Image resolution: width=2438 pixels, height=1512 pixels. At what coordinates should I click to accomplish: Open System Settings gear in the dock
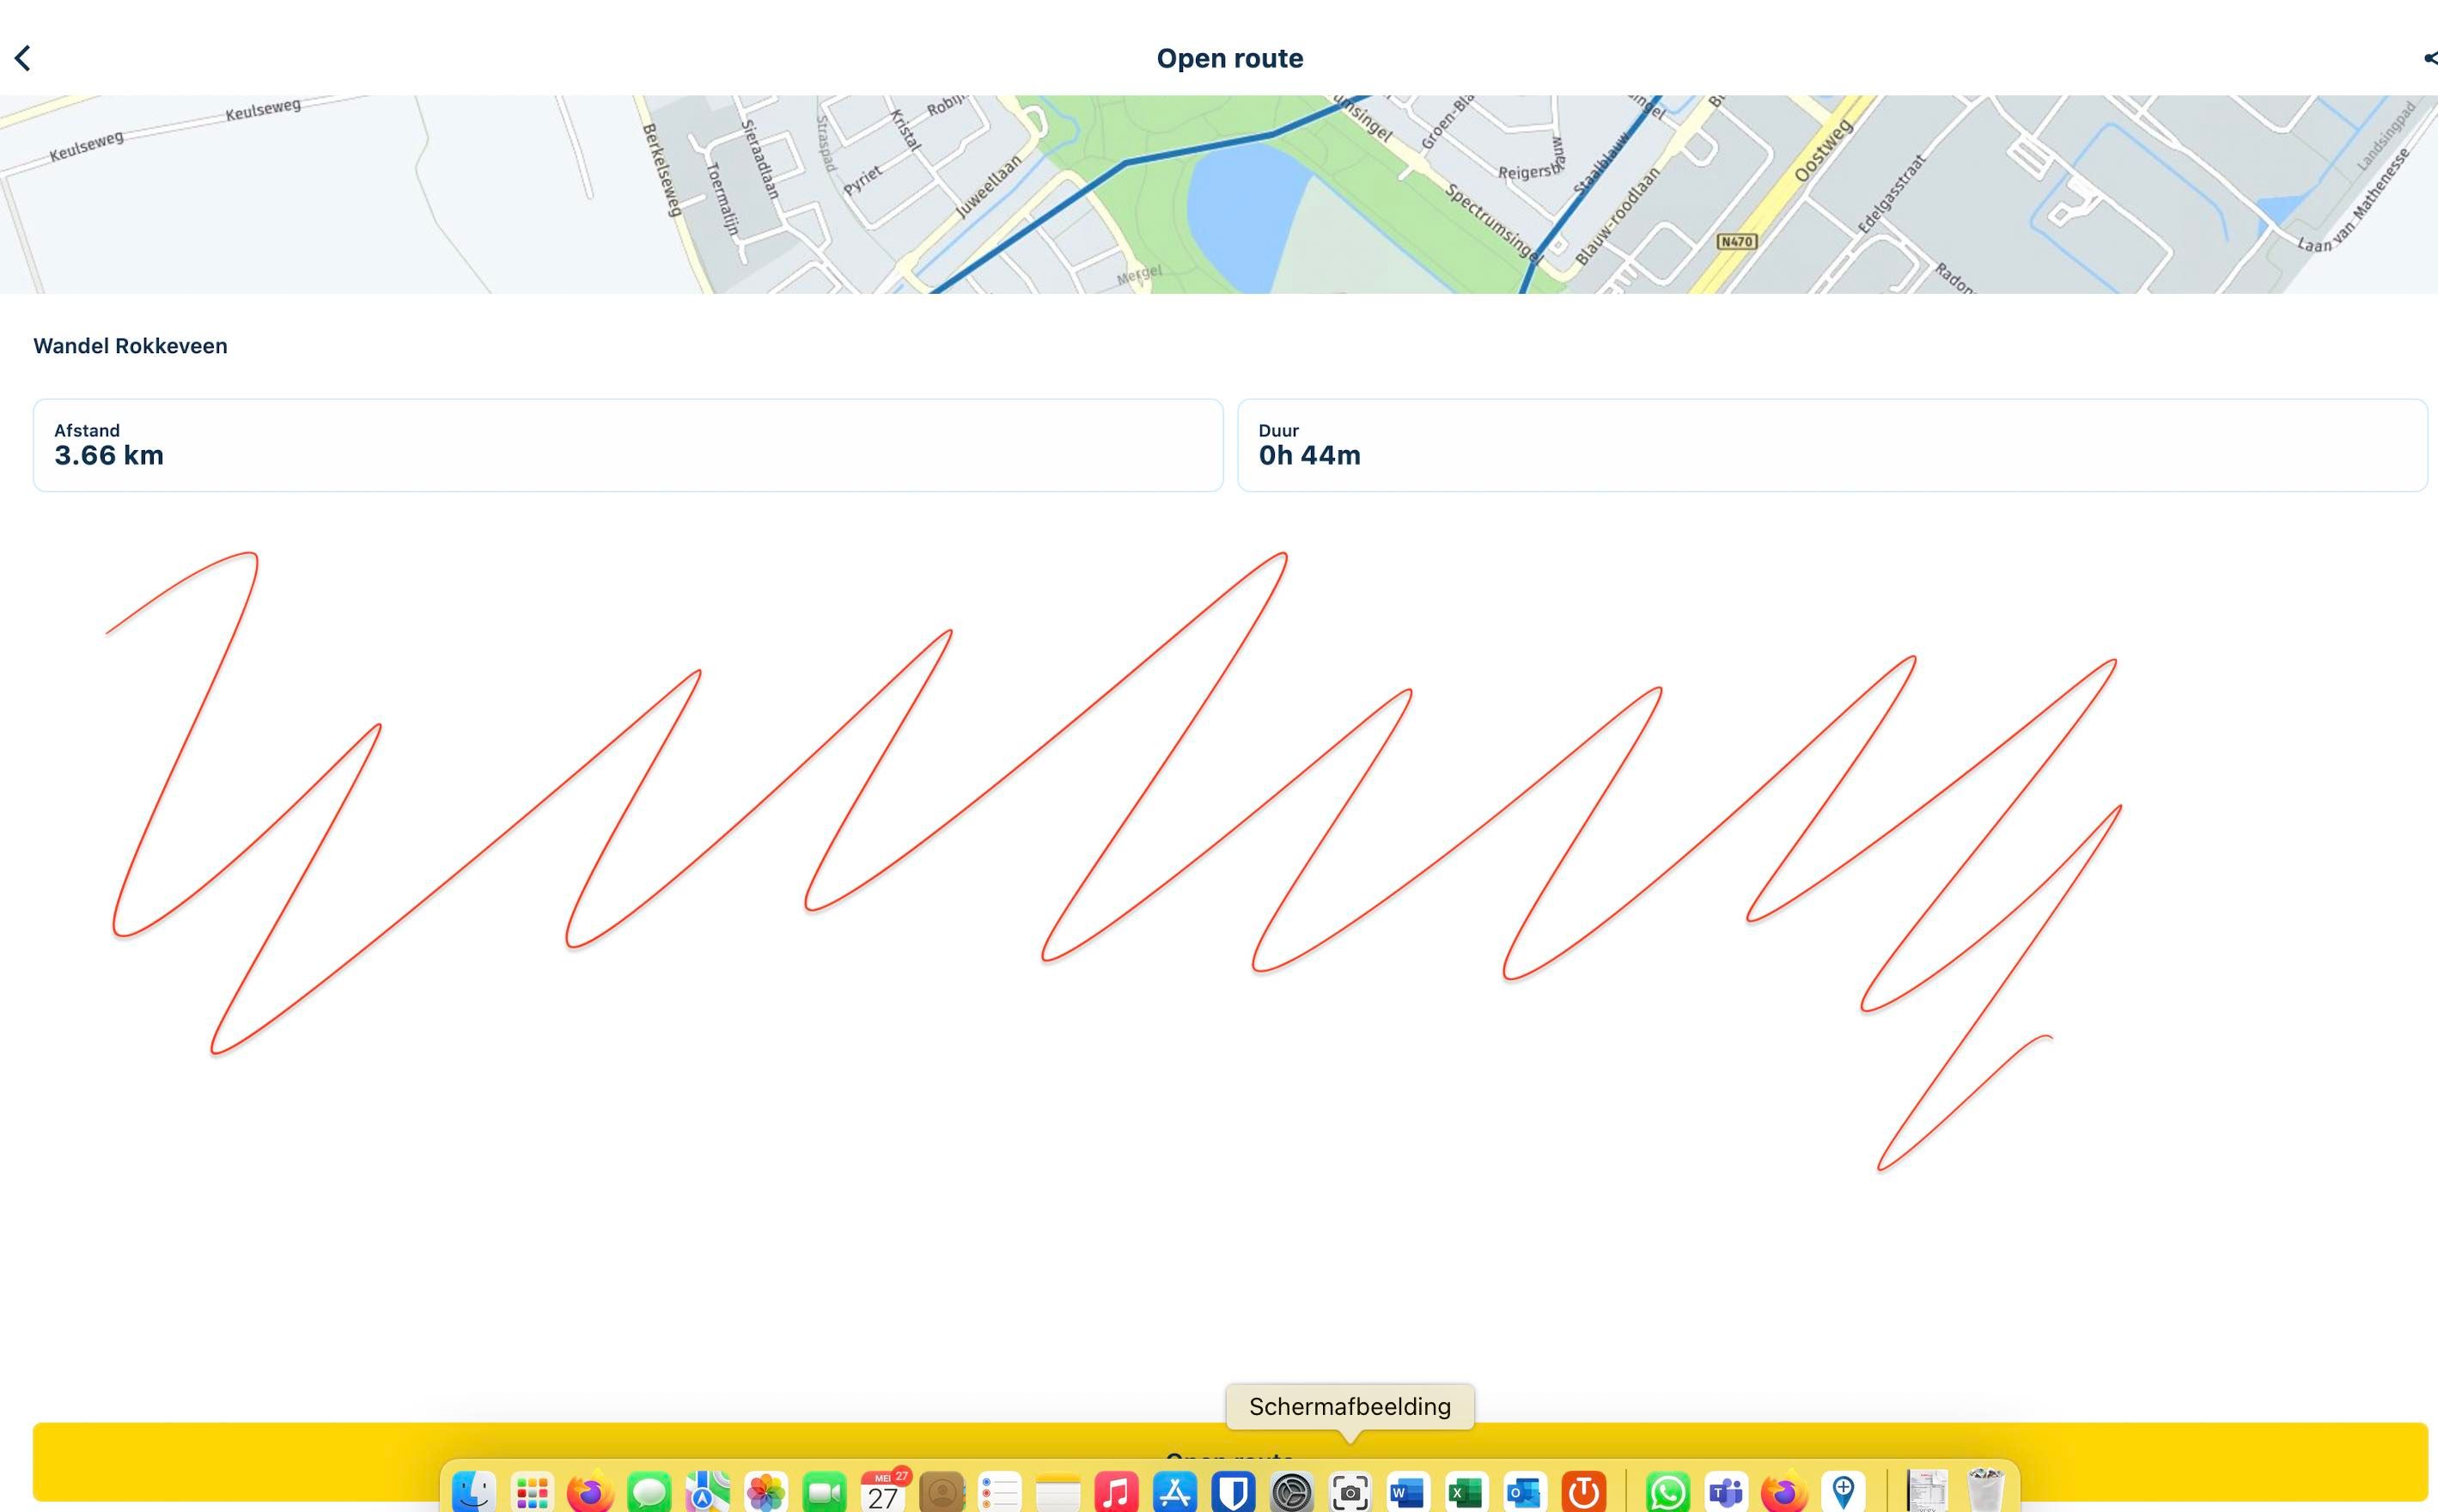1292,1492
